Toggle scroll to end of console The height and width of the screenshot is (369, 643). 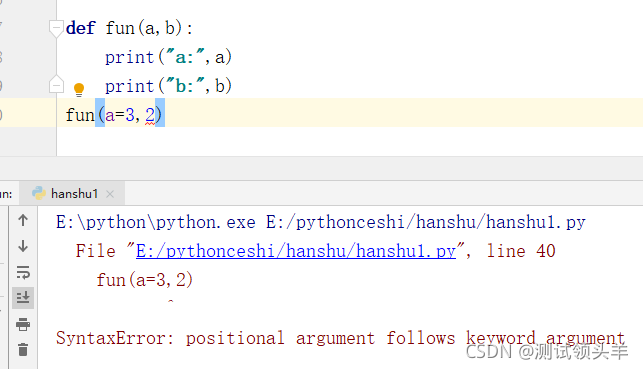23,298
